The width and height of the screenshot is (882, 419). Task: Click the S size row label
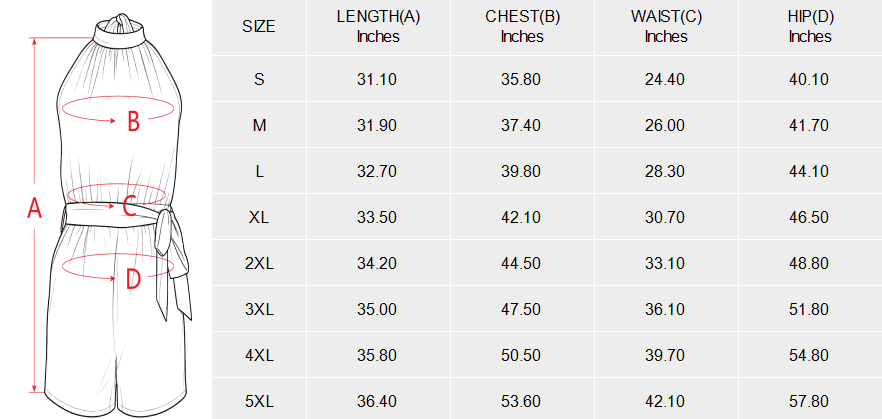click(259, 80)
